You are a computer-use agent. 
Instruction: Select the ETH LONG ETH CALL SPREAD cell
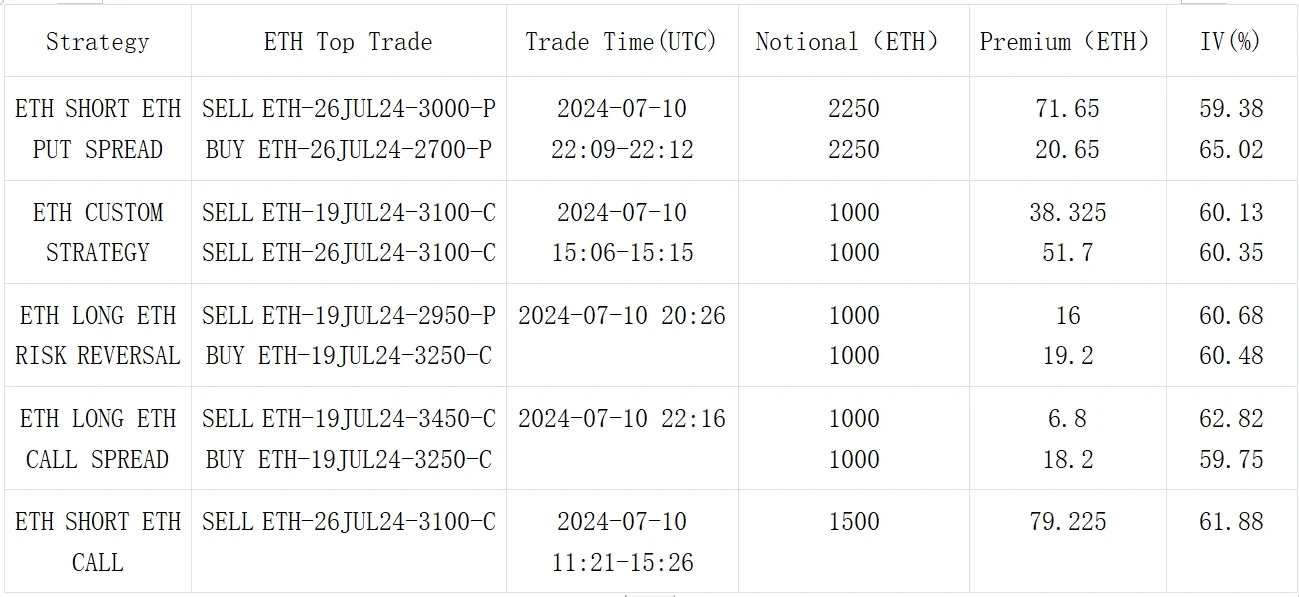click(97, 439)
